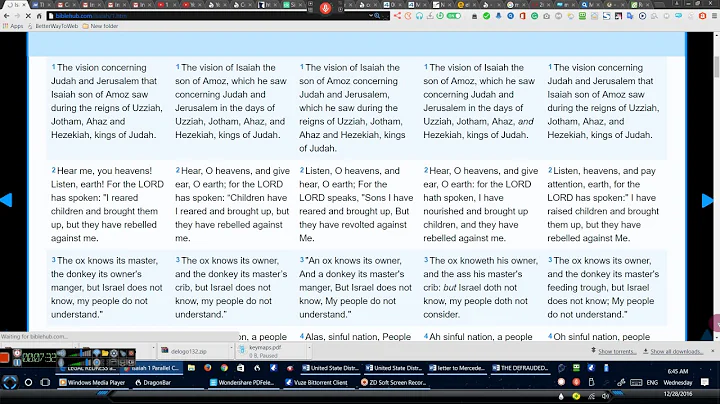Open the recorder settings gear icon
This screenshot has height=404, width=720.
pyautogui.click(x=114, y=353)
